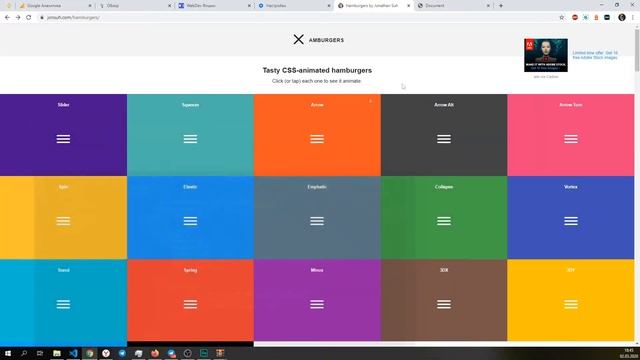Toggle the Vortex hamburger icon
Screen dimensions: 640x360
(x=571, y=221)
